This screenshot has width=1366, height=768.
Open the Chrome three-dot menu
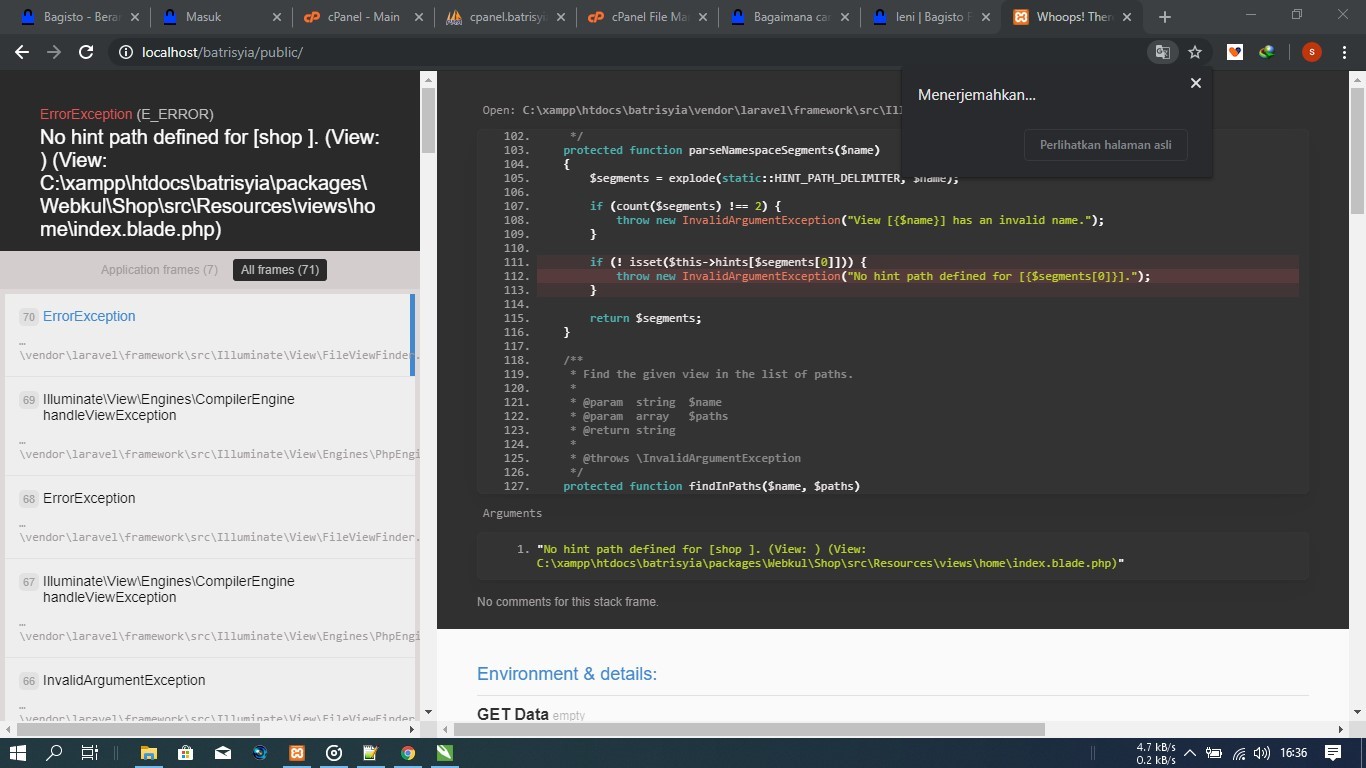(1344, 52)
